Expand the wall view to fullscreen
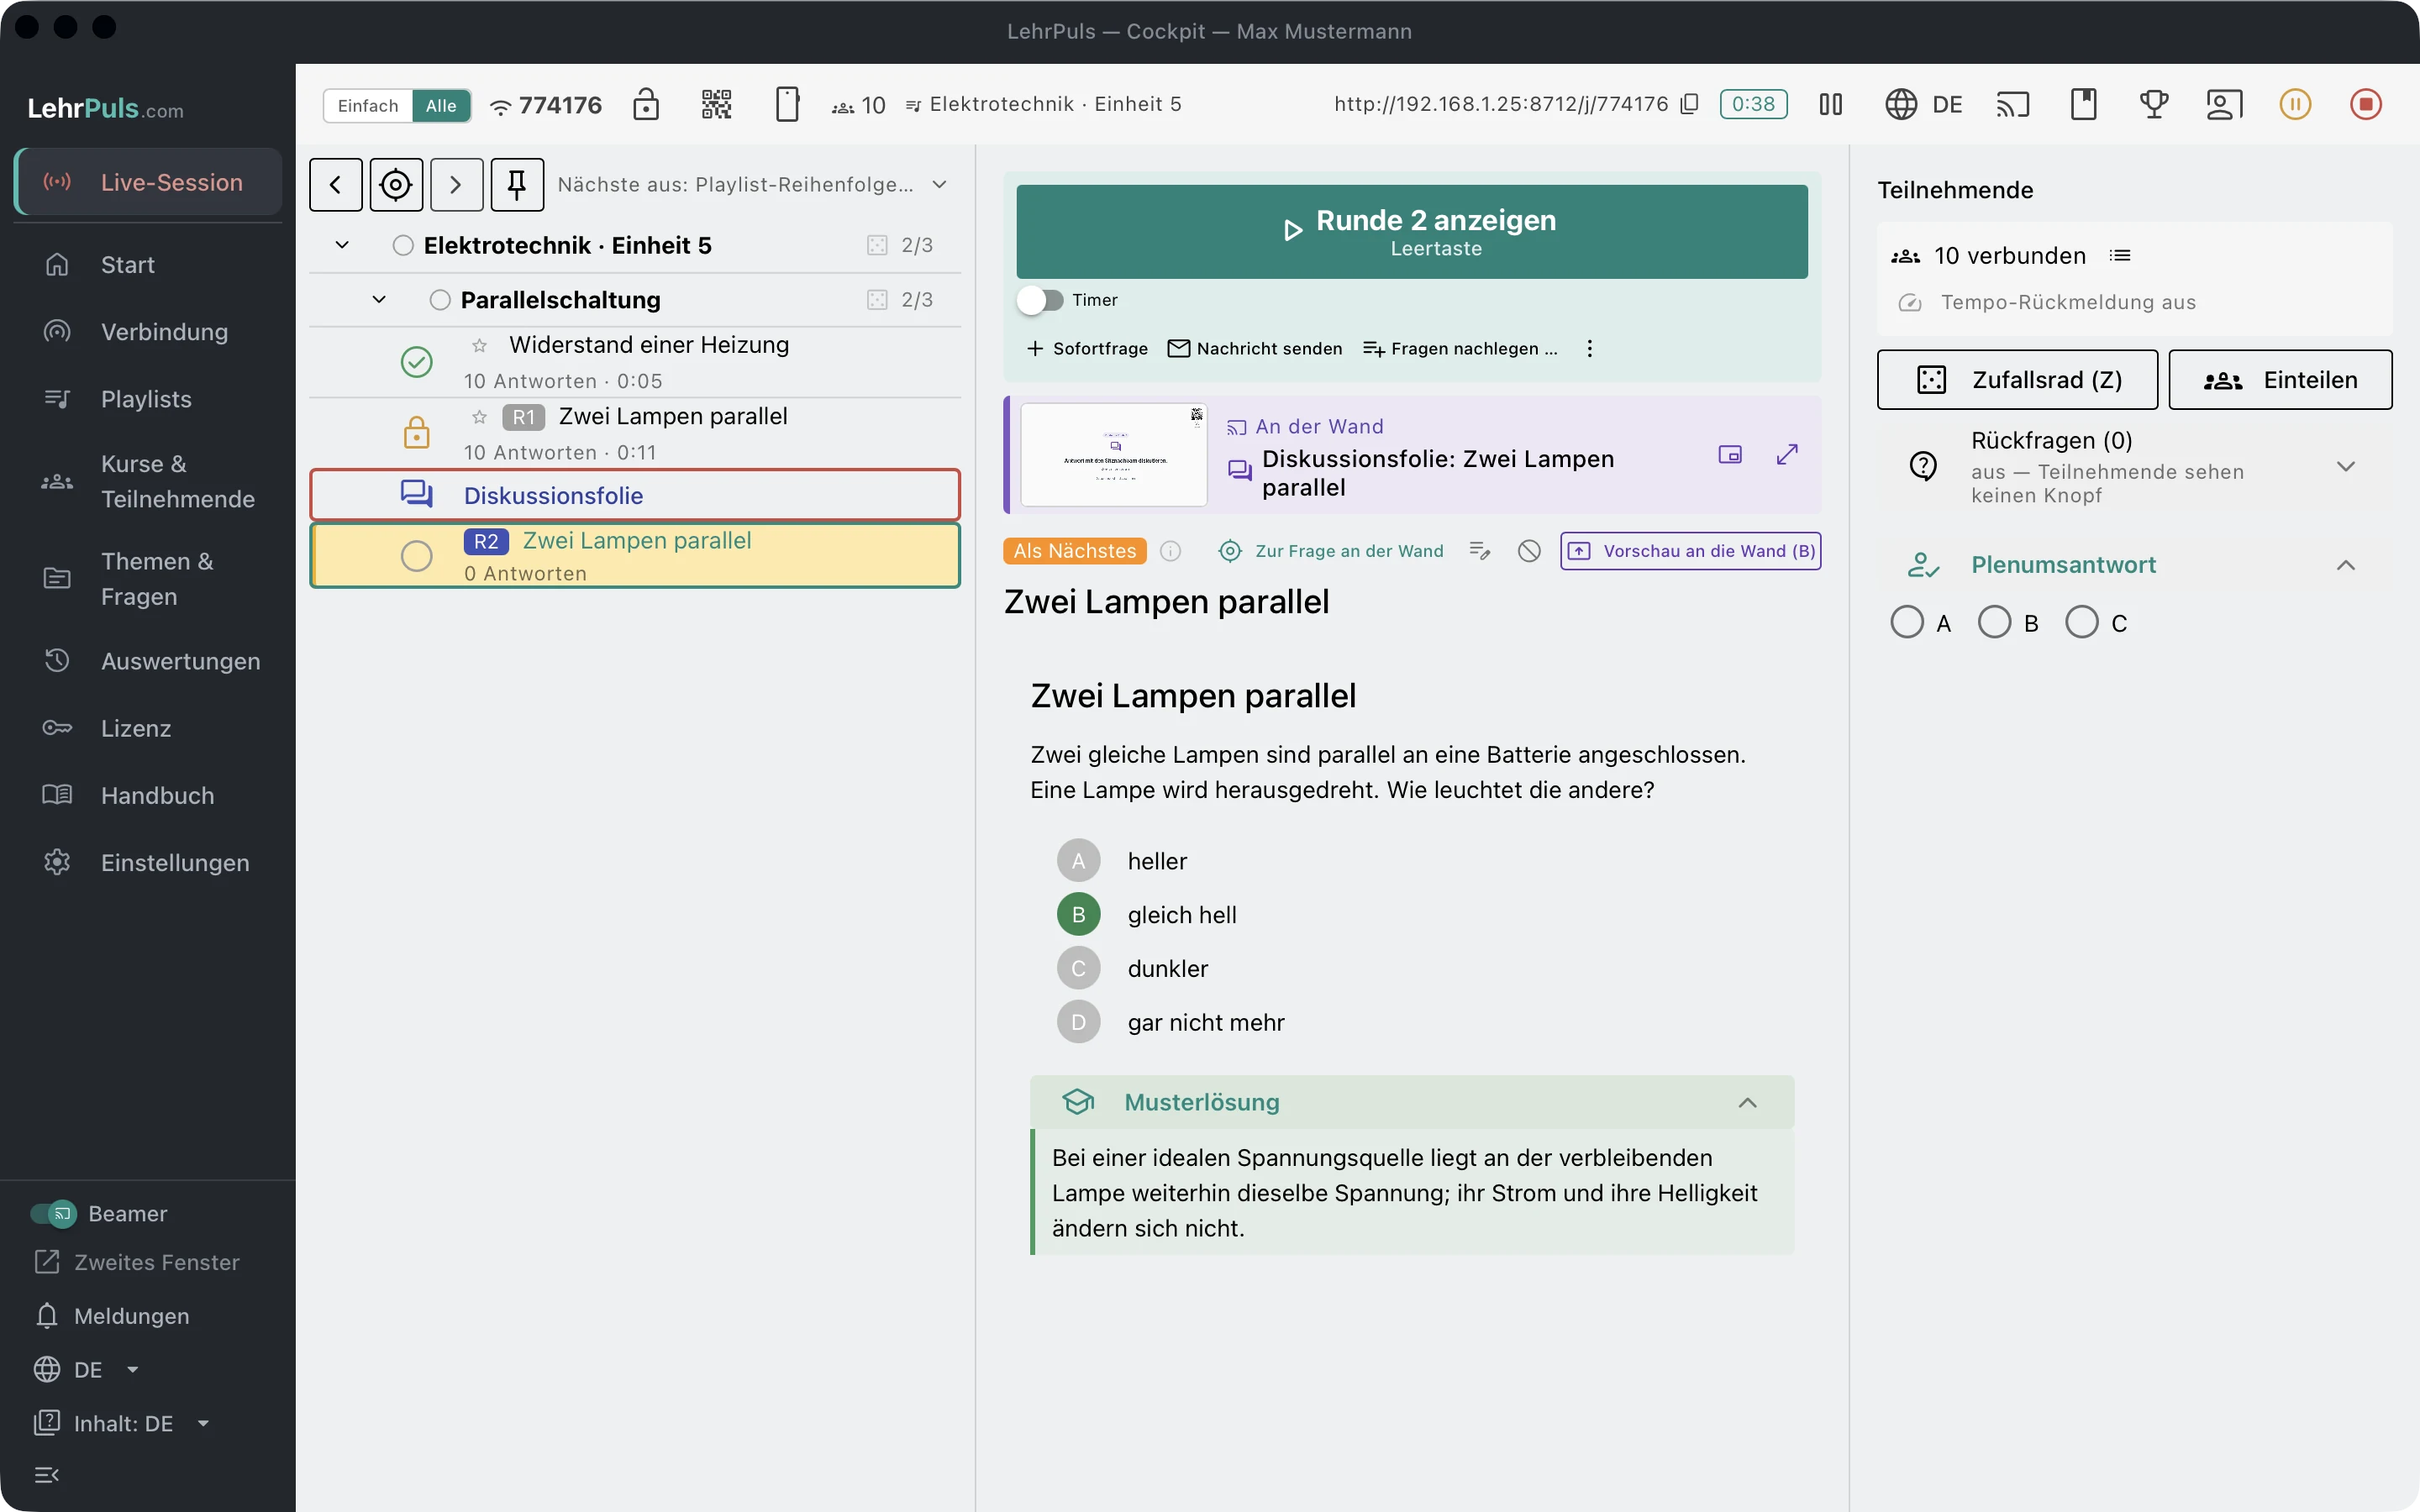Image resolution: width=2420 pixels, height=1512 pixels. [1787, 455]
